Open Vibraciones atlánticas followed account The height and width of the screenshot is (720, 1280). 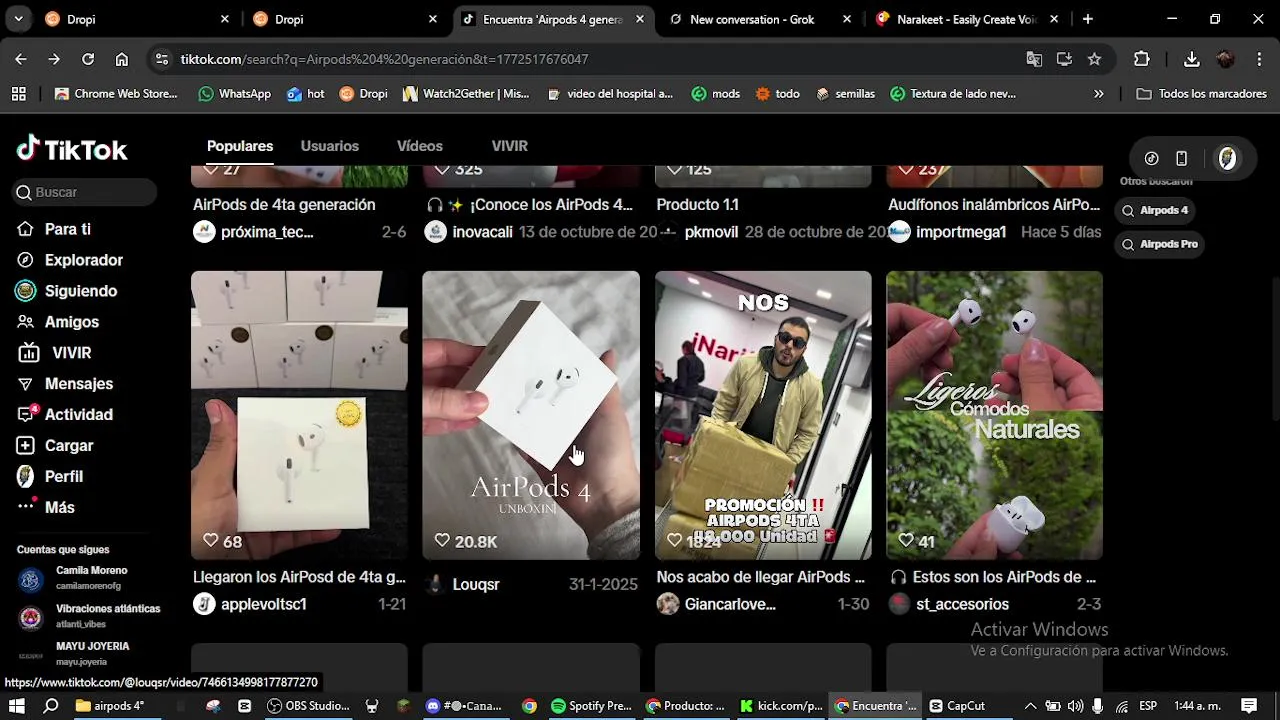coord(88,616)
